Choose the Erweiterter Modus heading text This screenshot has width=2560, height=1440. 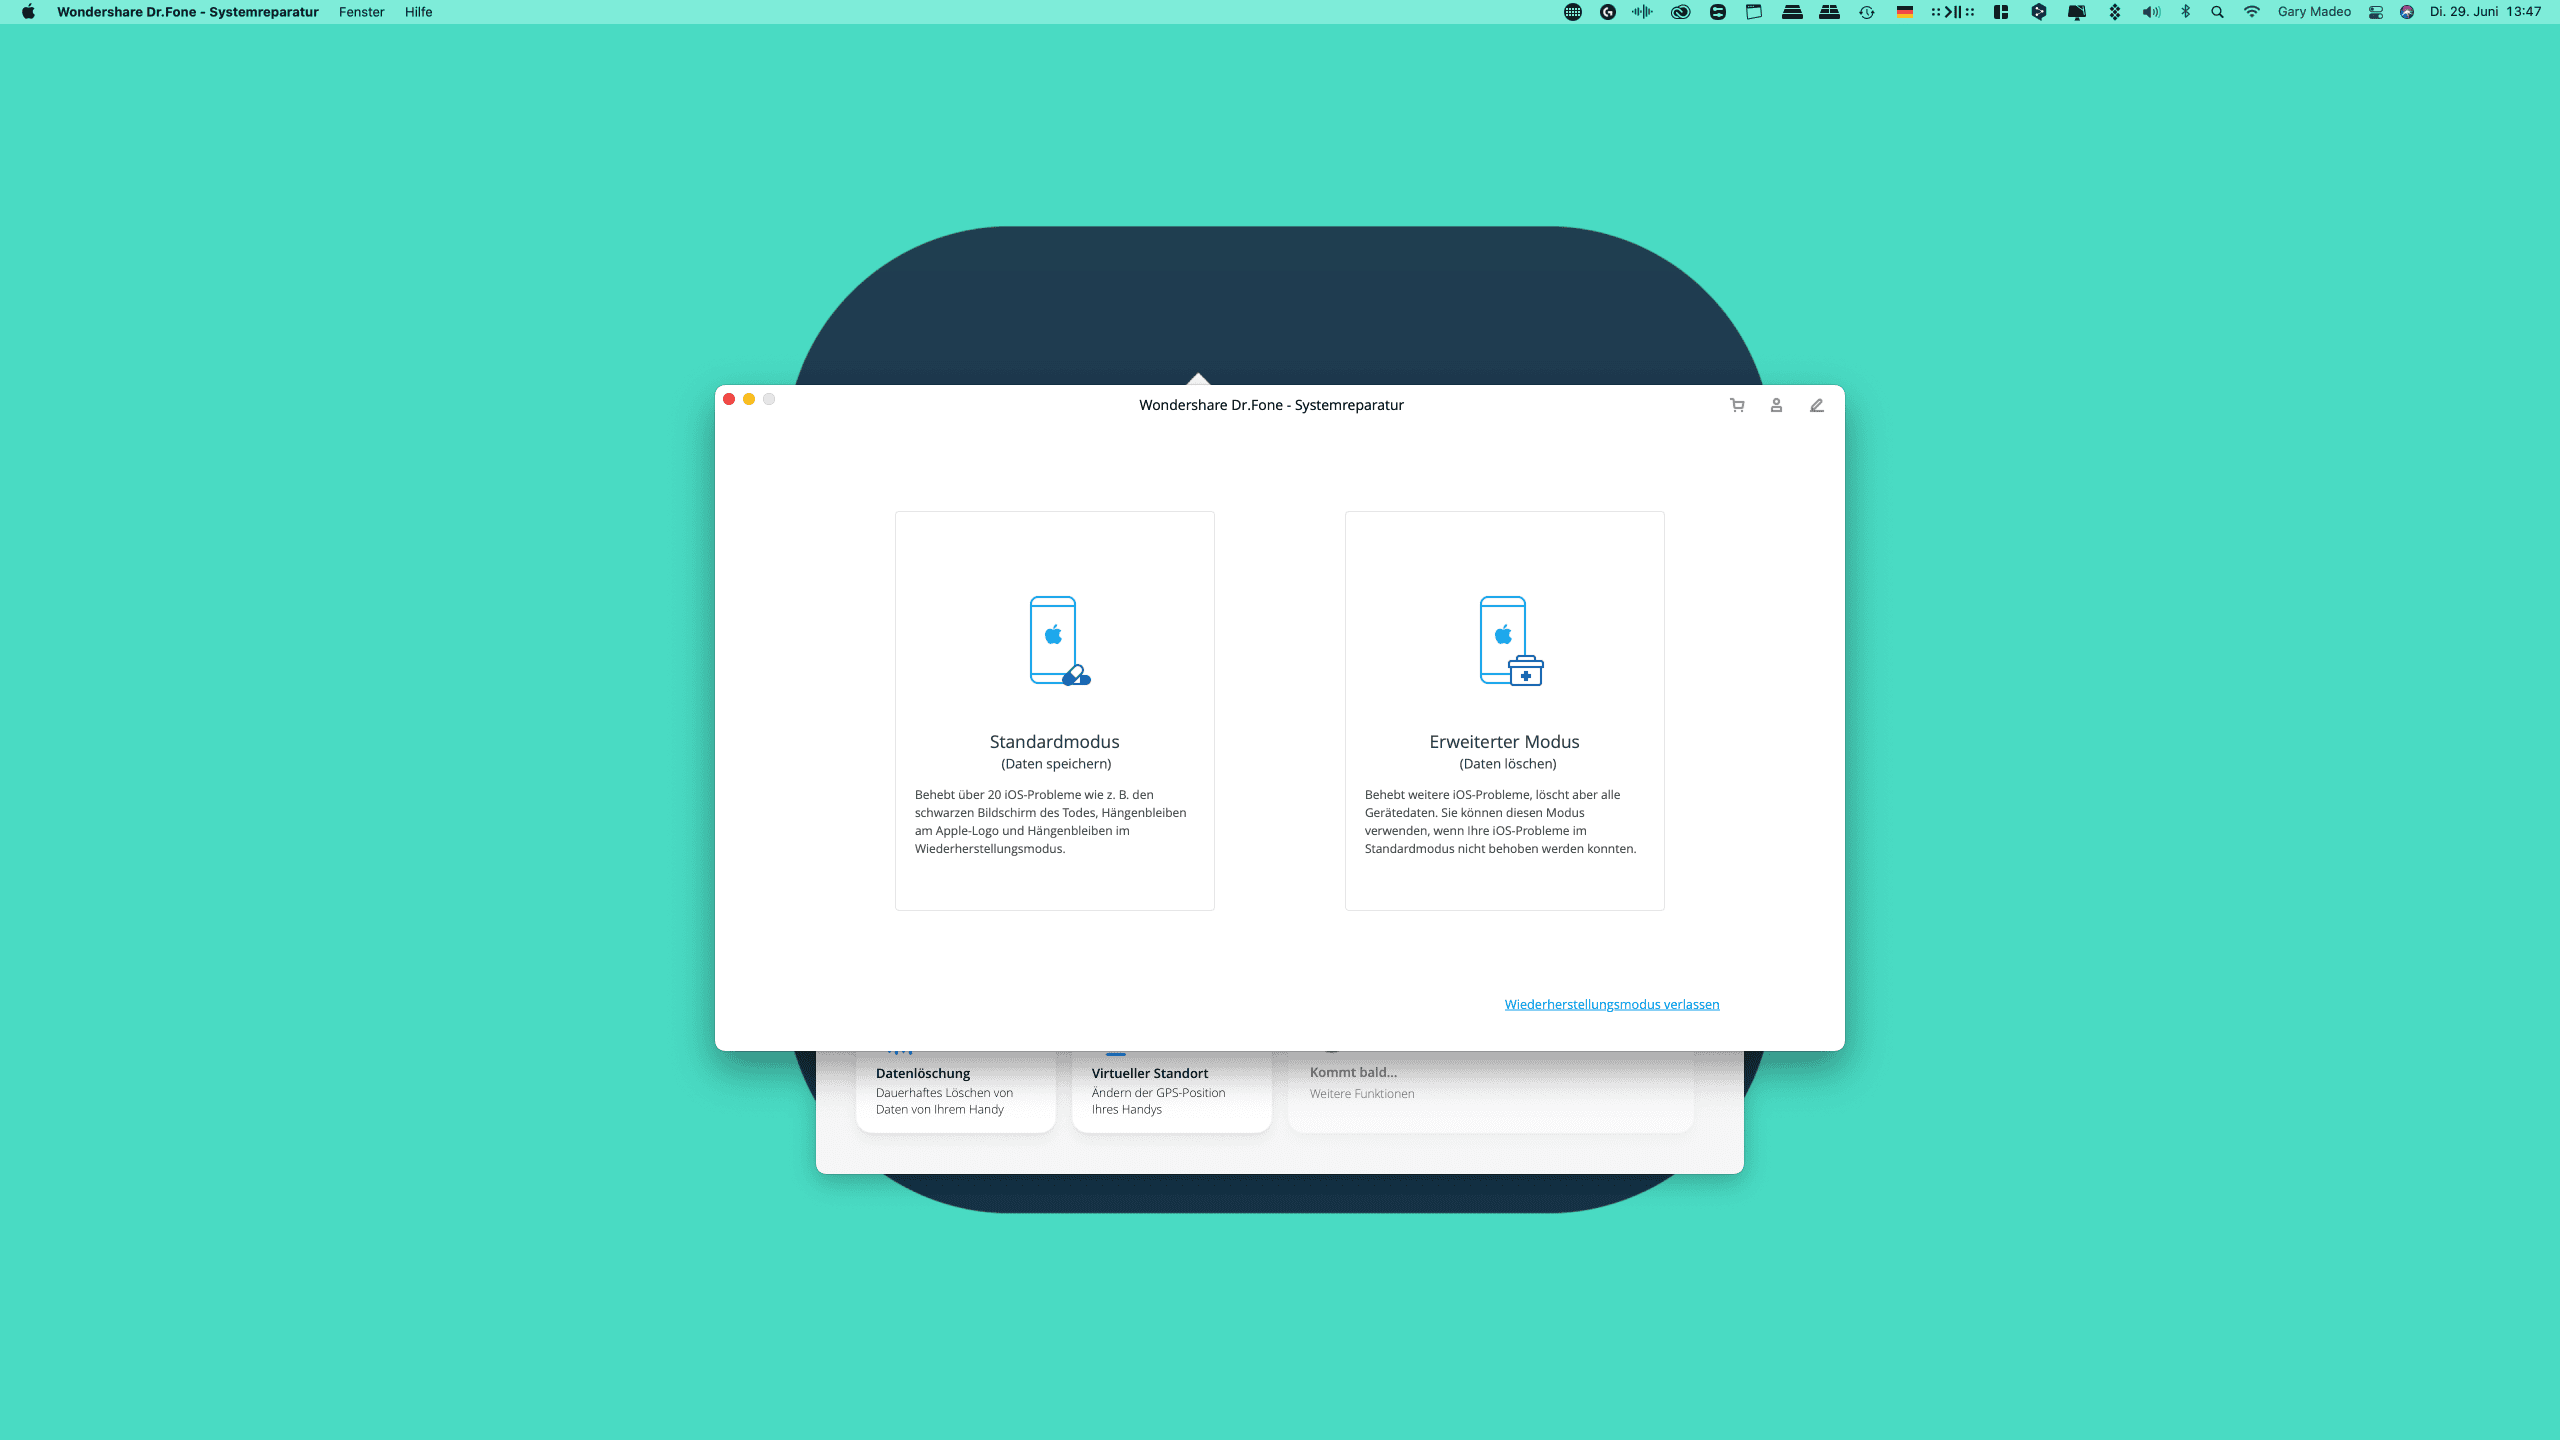1504,741
